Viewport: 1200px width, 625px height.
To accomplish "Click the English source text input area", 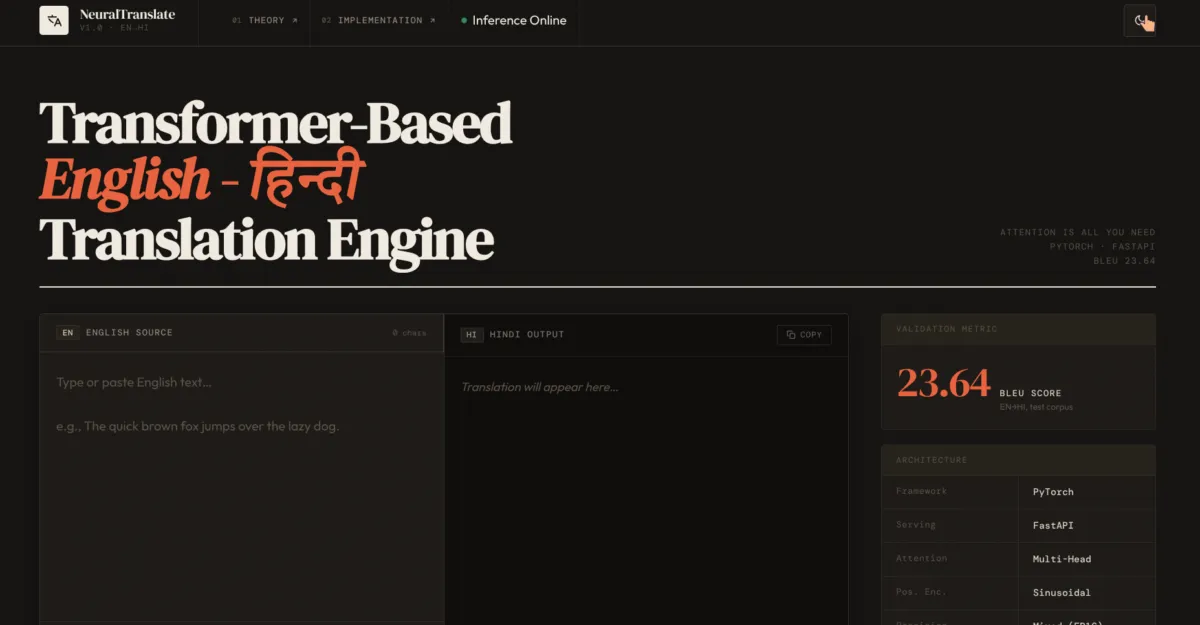I will coord(241,488).
